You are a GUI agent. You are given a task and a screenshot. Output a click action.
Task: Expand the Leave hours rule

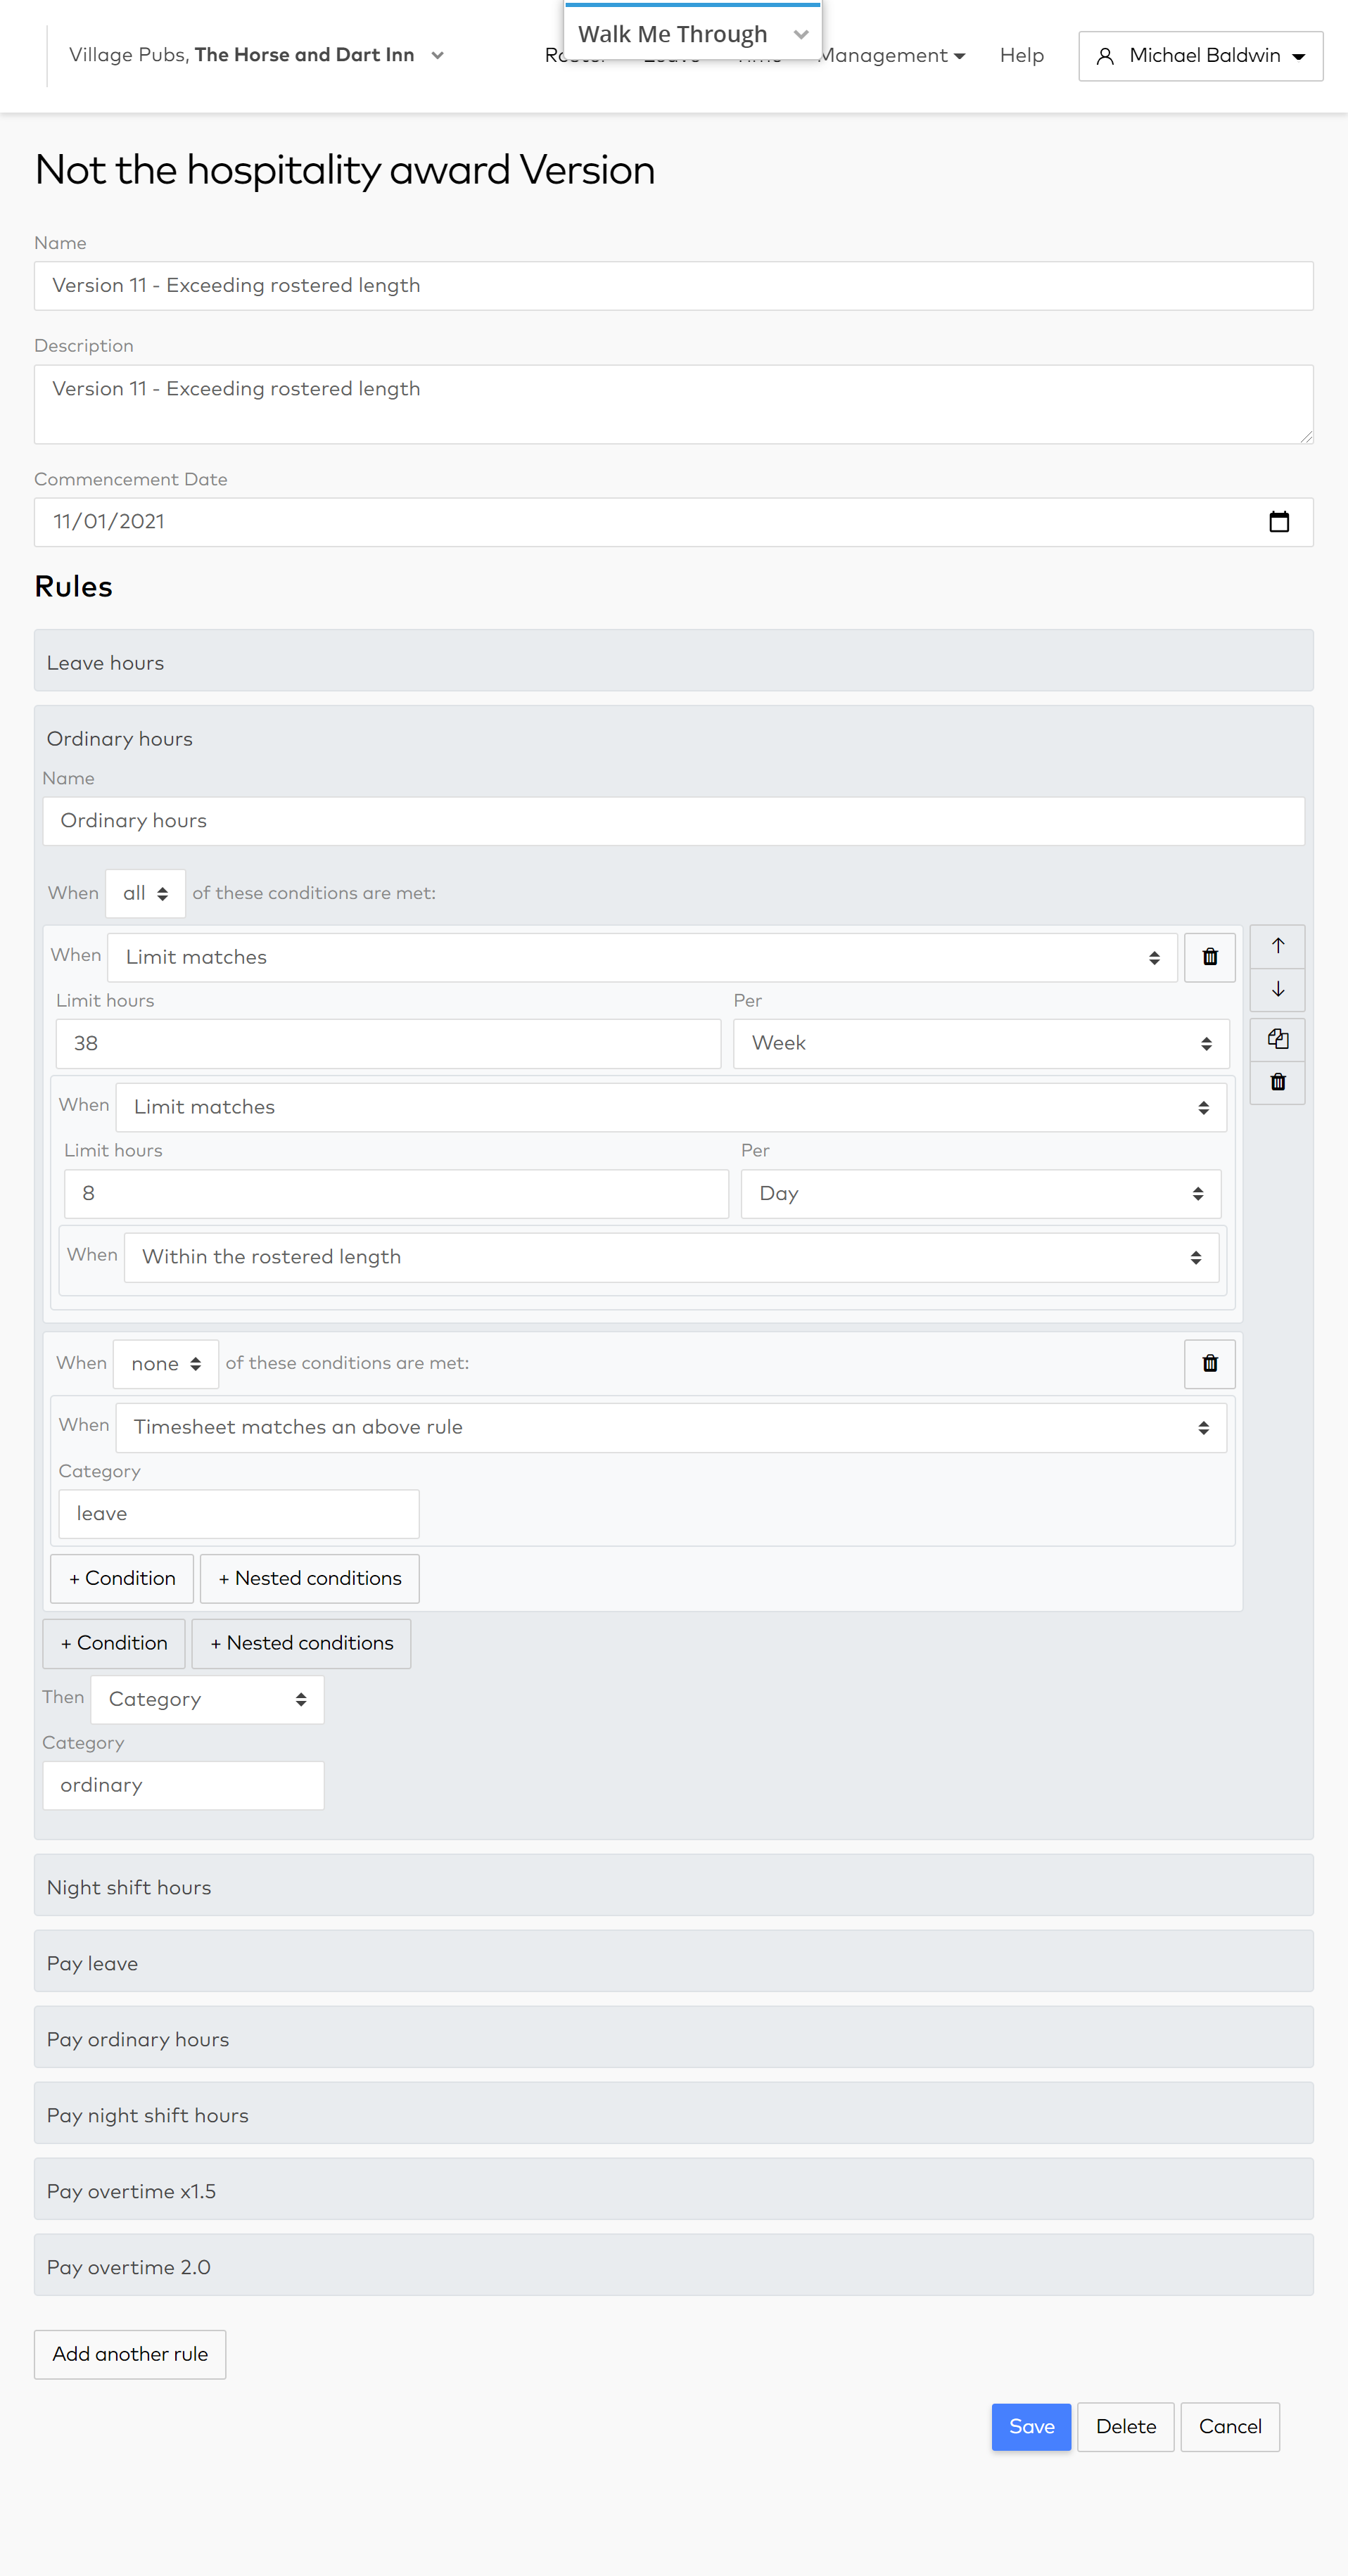(673, 661)
